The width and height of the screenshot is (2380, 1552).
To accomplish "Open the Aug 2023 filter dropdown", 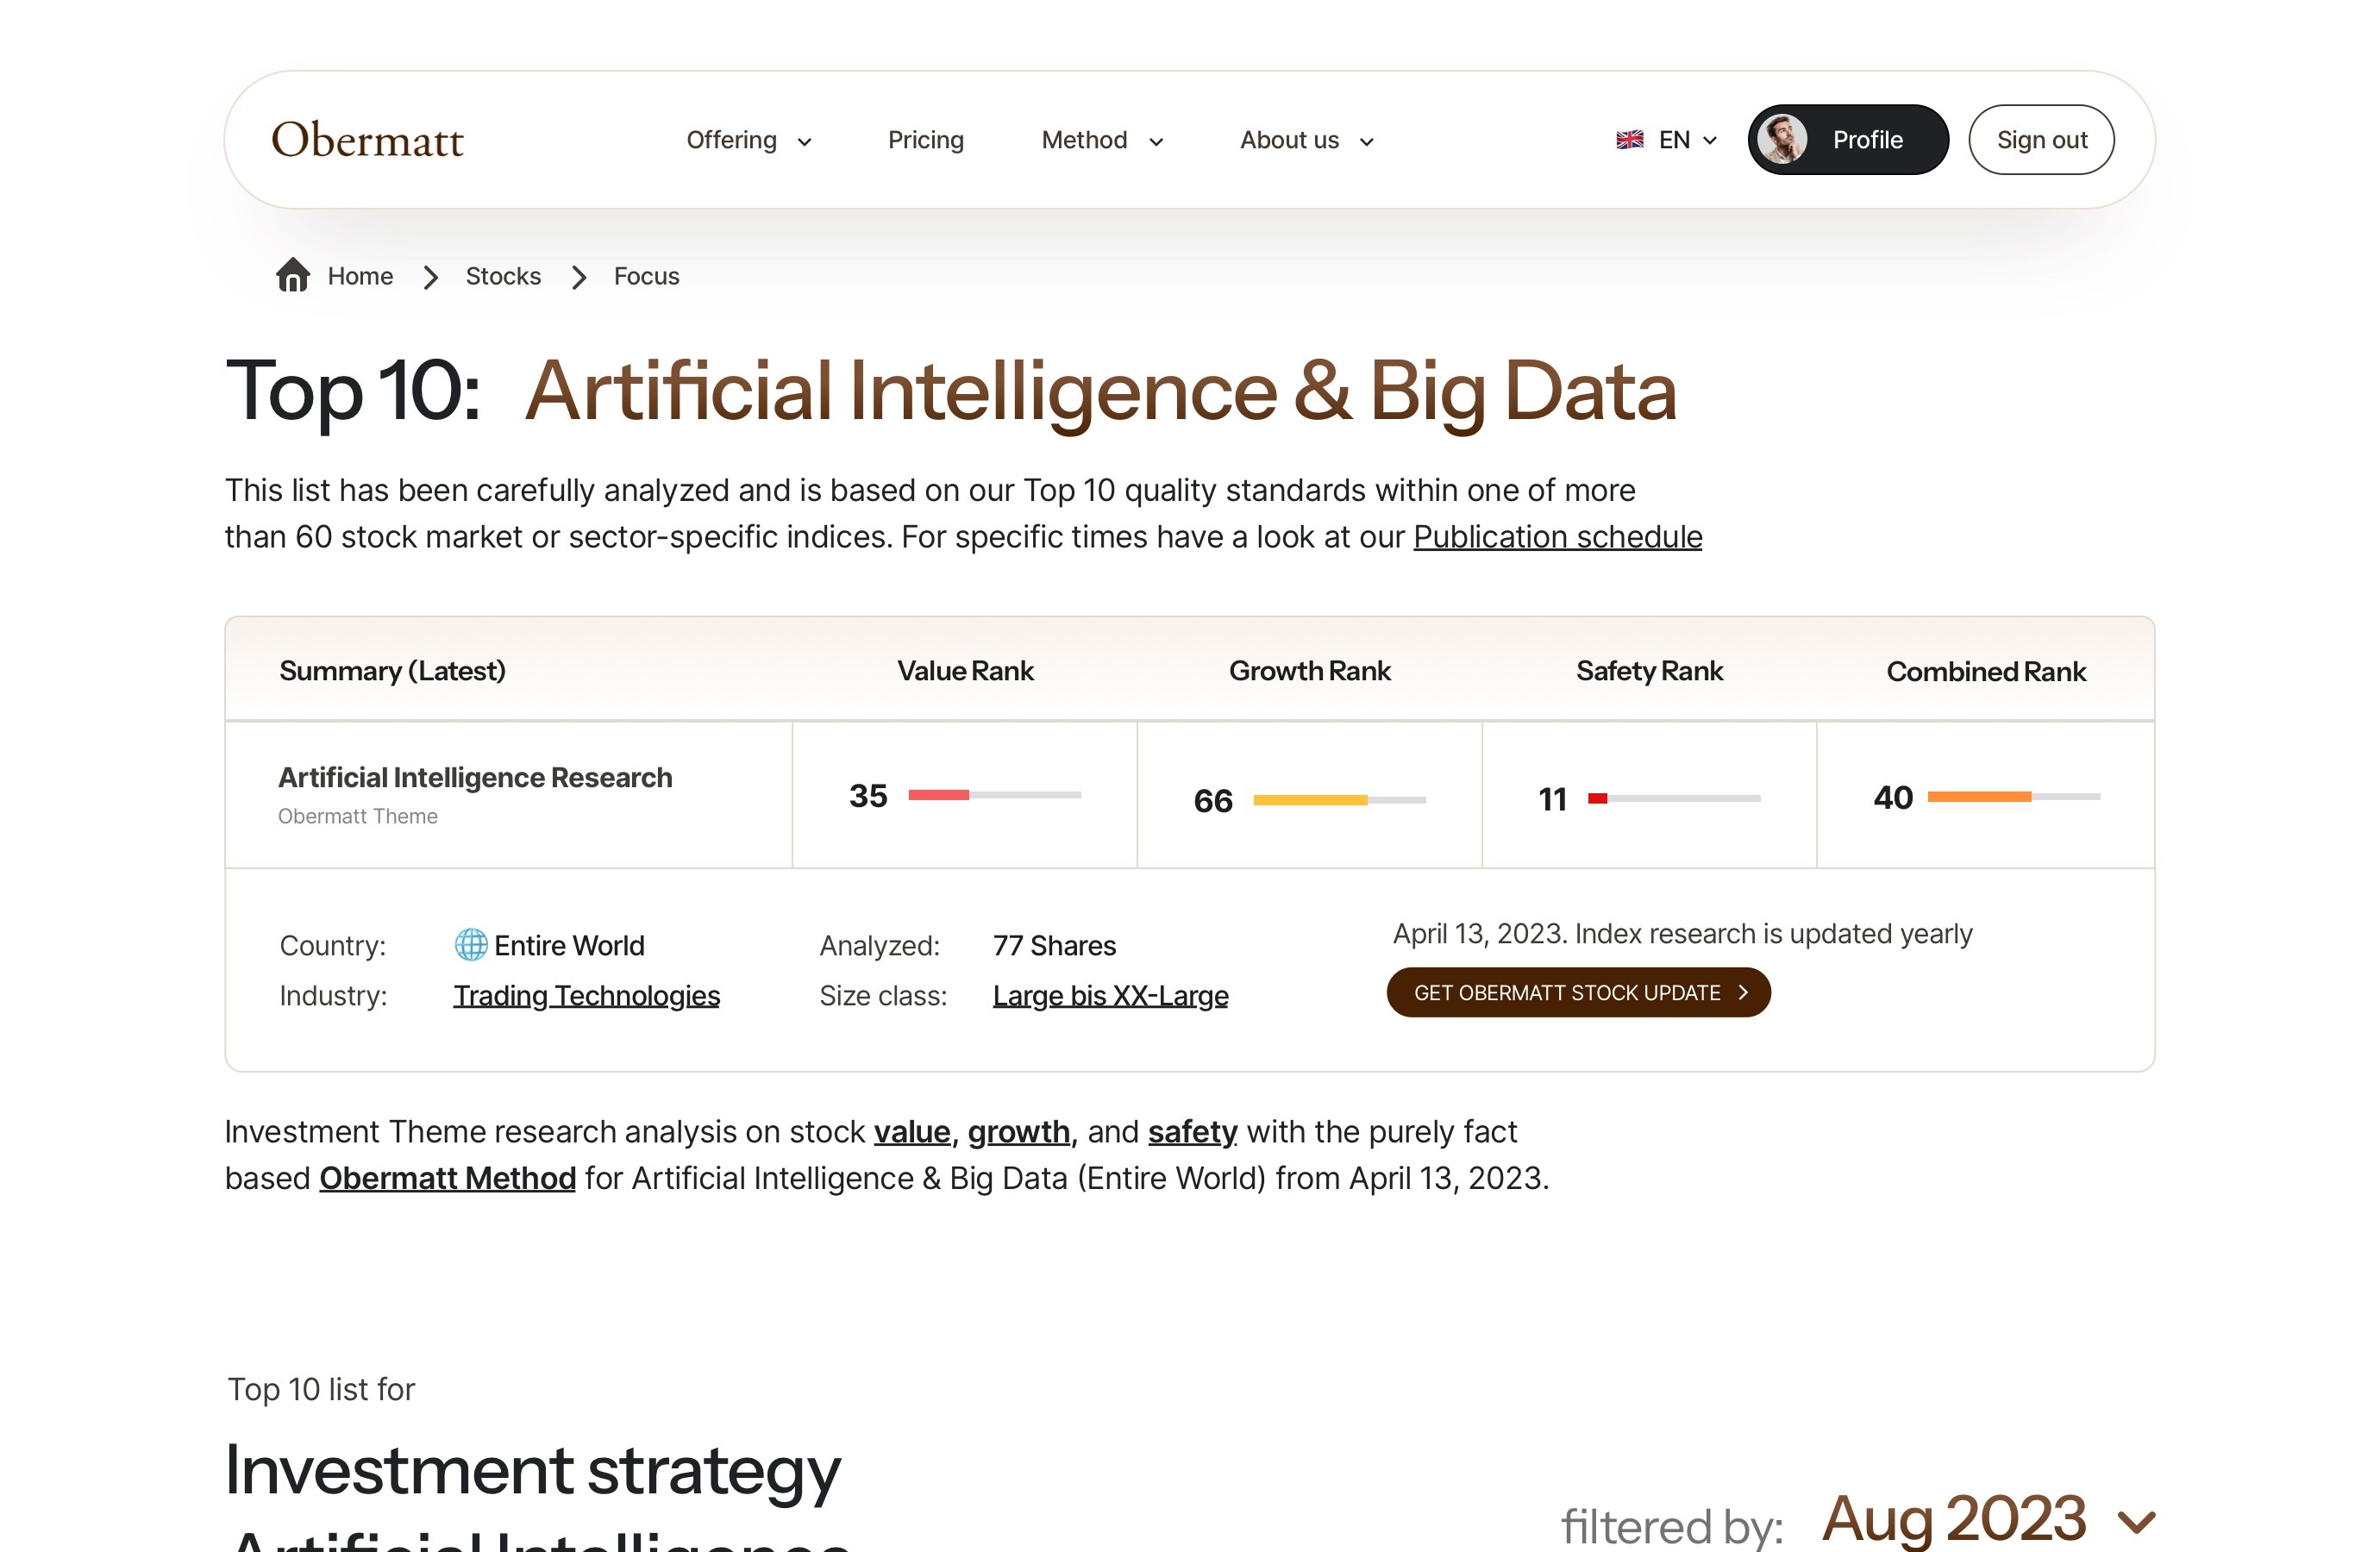I will [x=1988, y=1518].
